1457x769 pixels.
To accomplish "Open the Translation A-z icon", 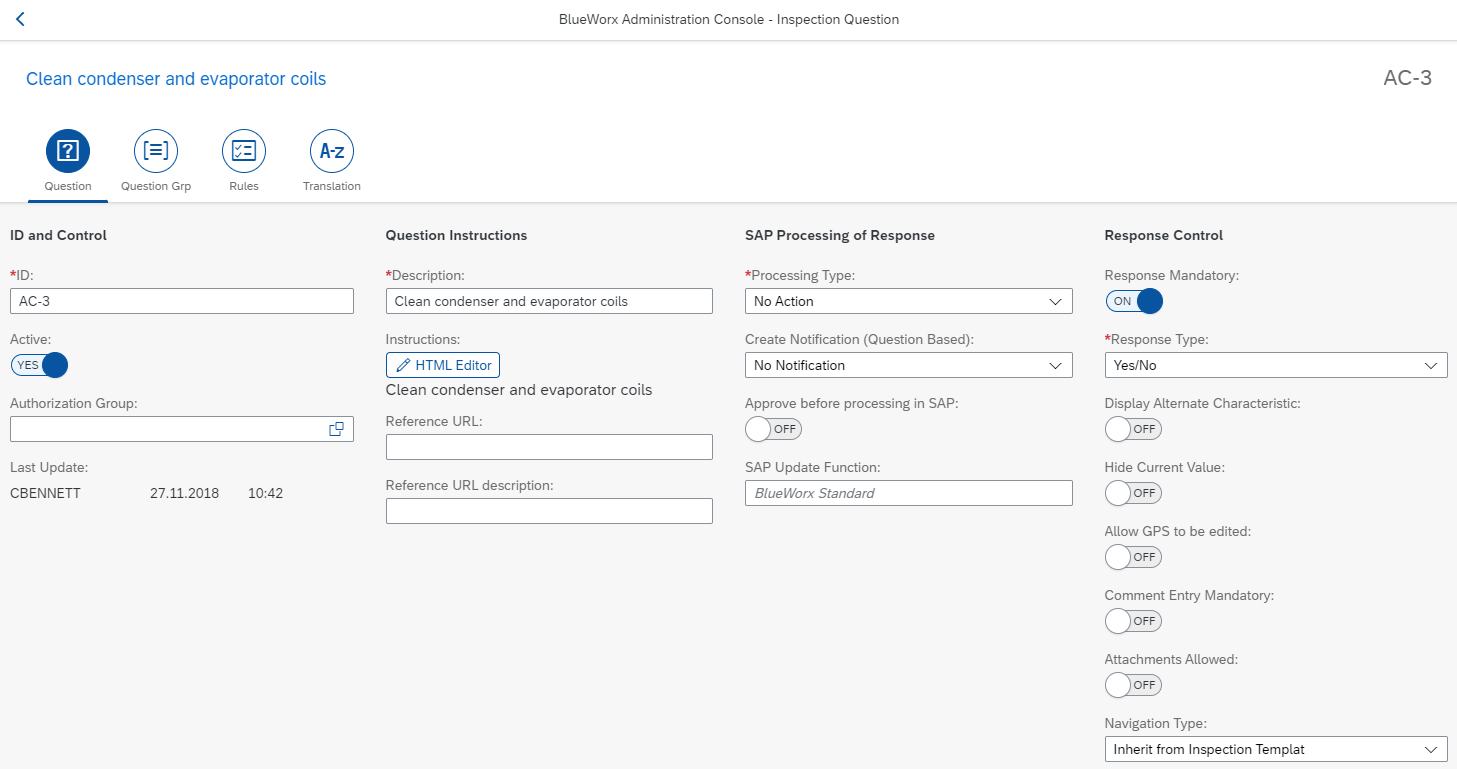I will [332, 151].
